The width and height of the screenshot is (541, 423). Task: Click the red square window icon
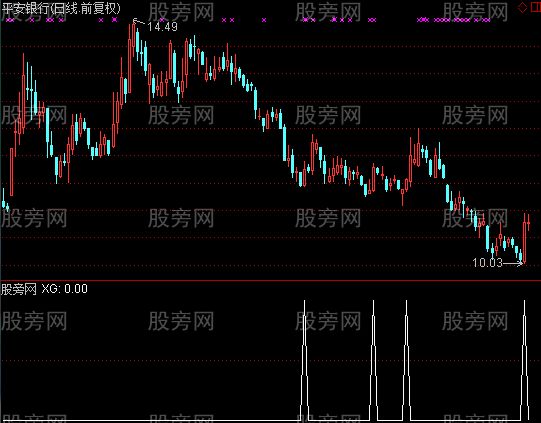tap(536, 7)
